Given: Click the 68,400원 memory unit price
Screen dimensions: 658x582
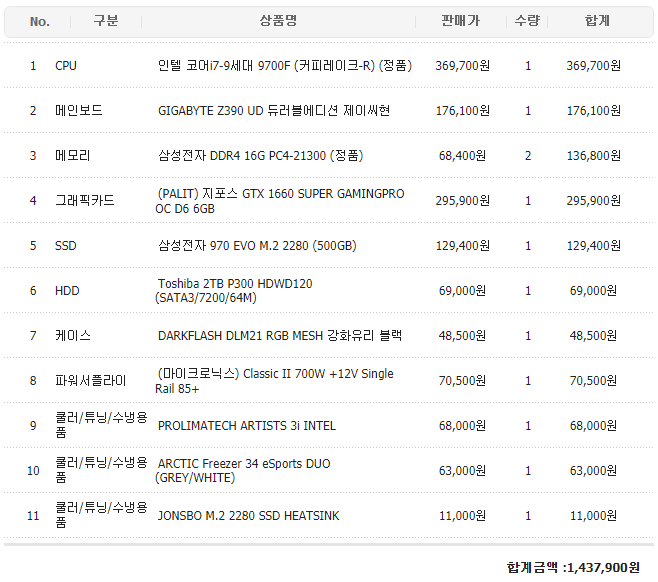Looking at the screenshot, I should tap(462, 156).
